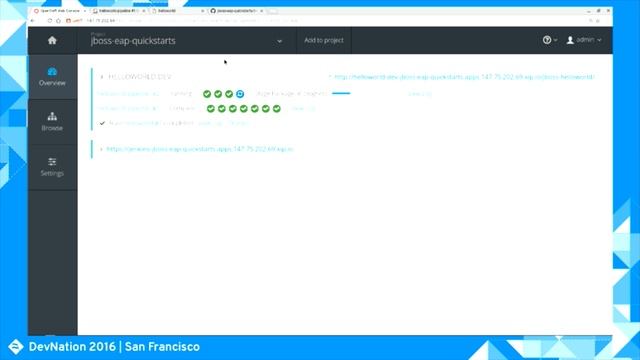
Task: Open the Browse sidebar section
Action: pos(52,122)
